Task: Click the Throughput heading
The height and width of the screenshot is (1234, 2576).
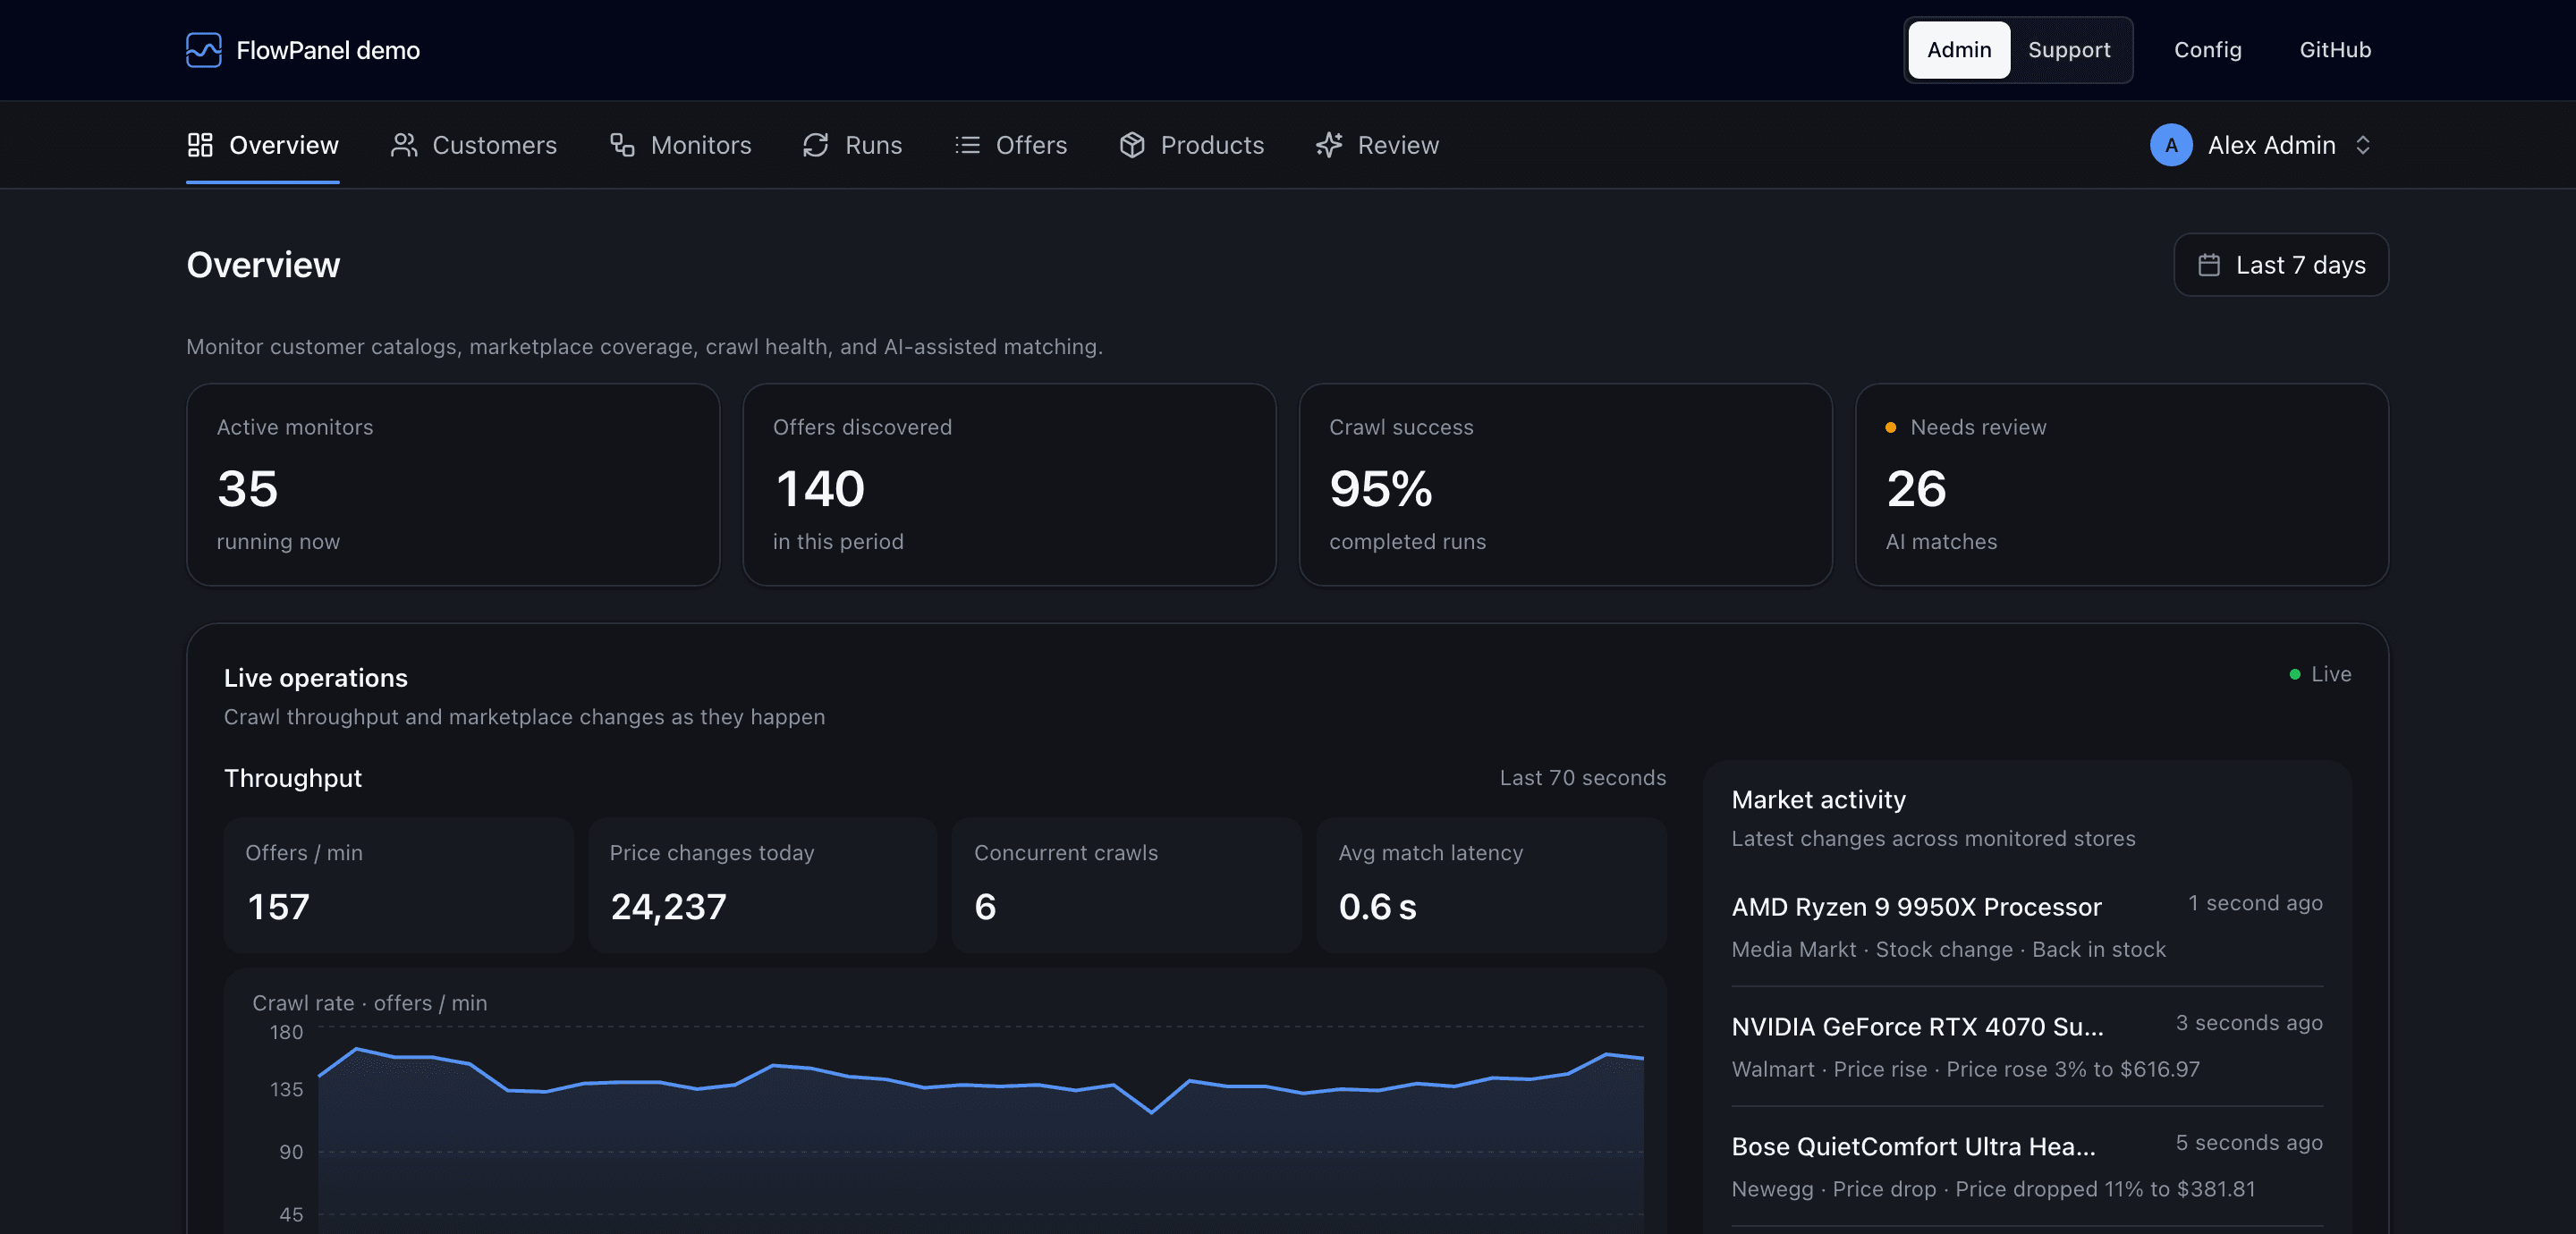Action: point(293,778)
